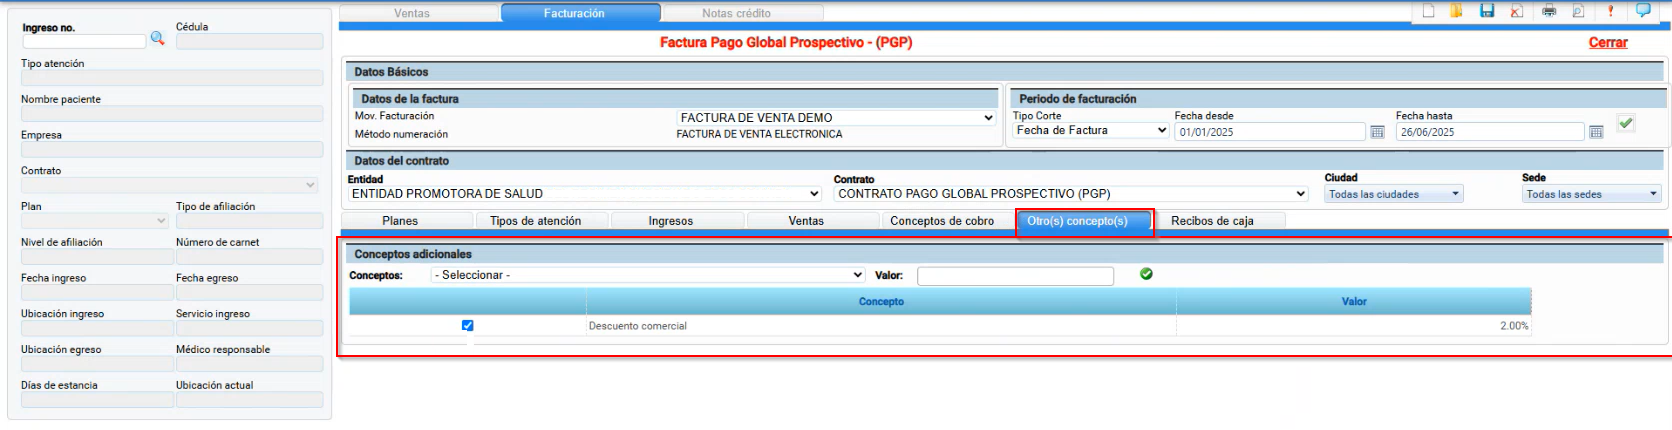Click the Fecha desde date field
Screen dimensions: 1672x430
coord(1270,132)
